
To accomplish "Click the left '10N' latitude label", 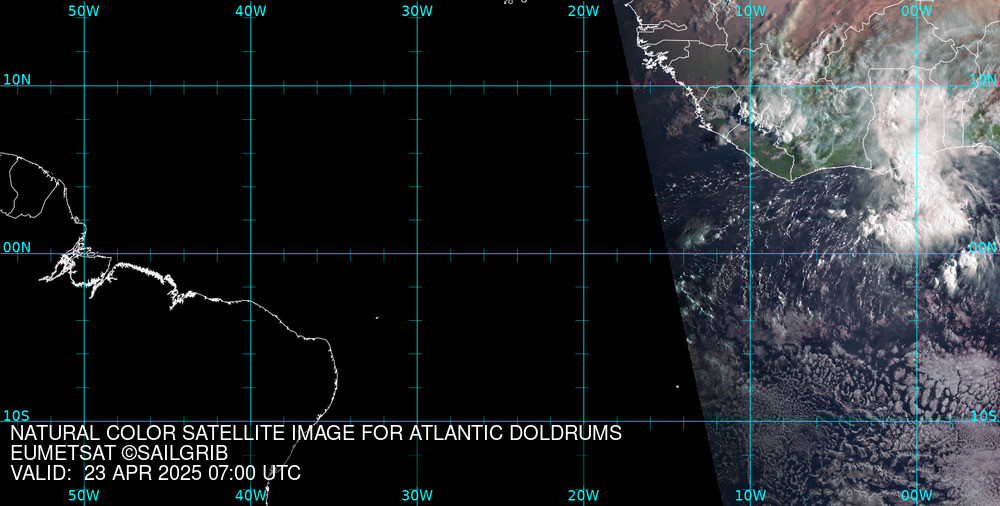I will click(x=17, y=80).
